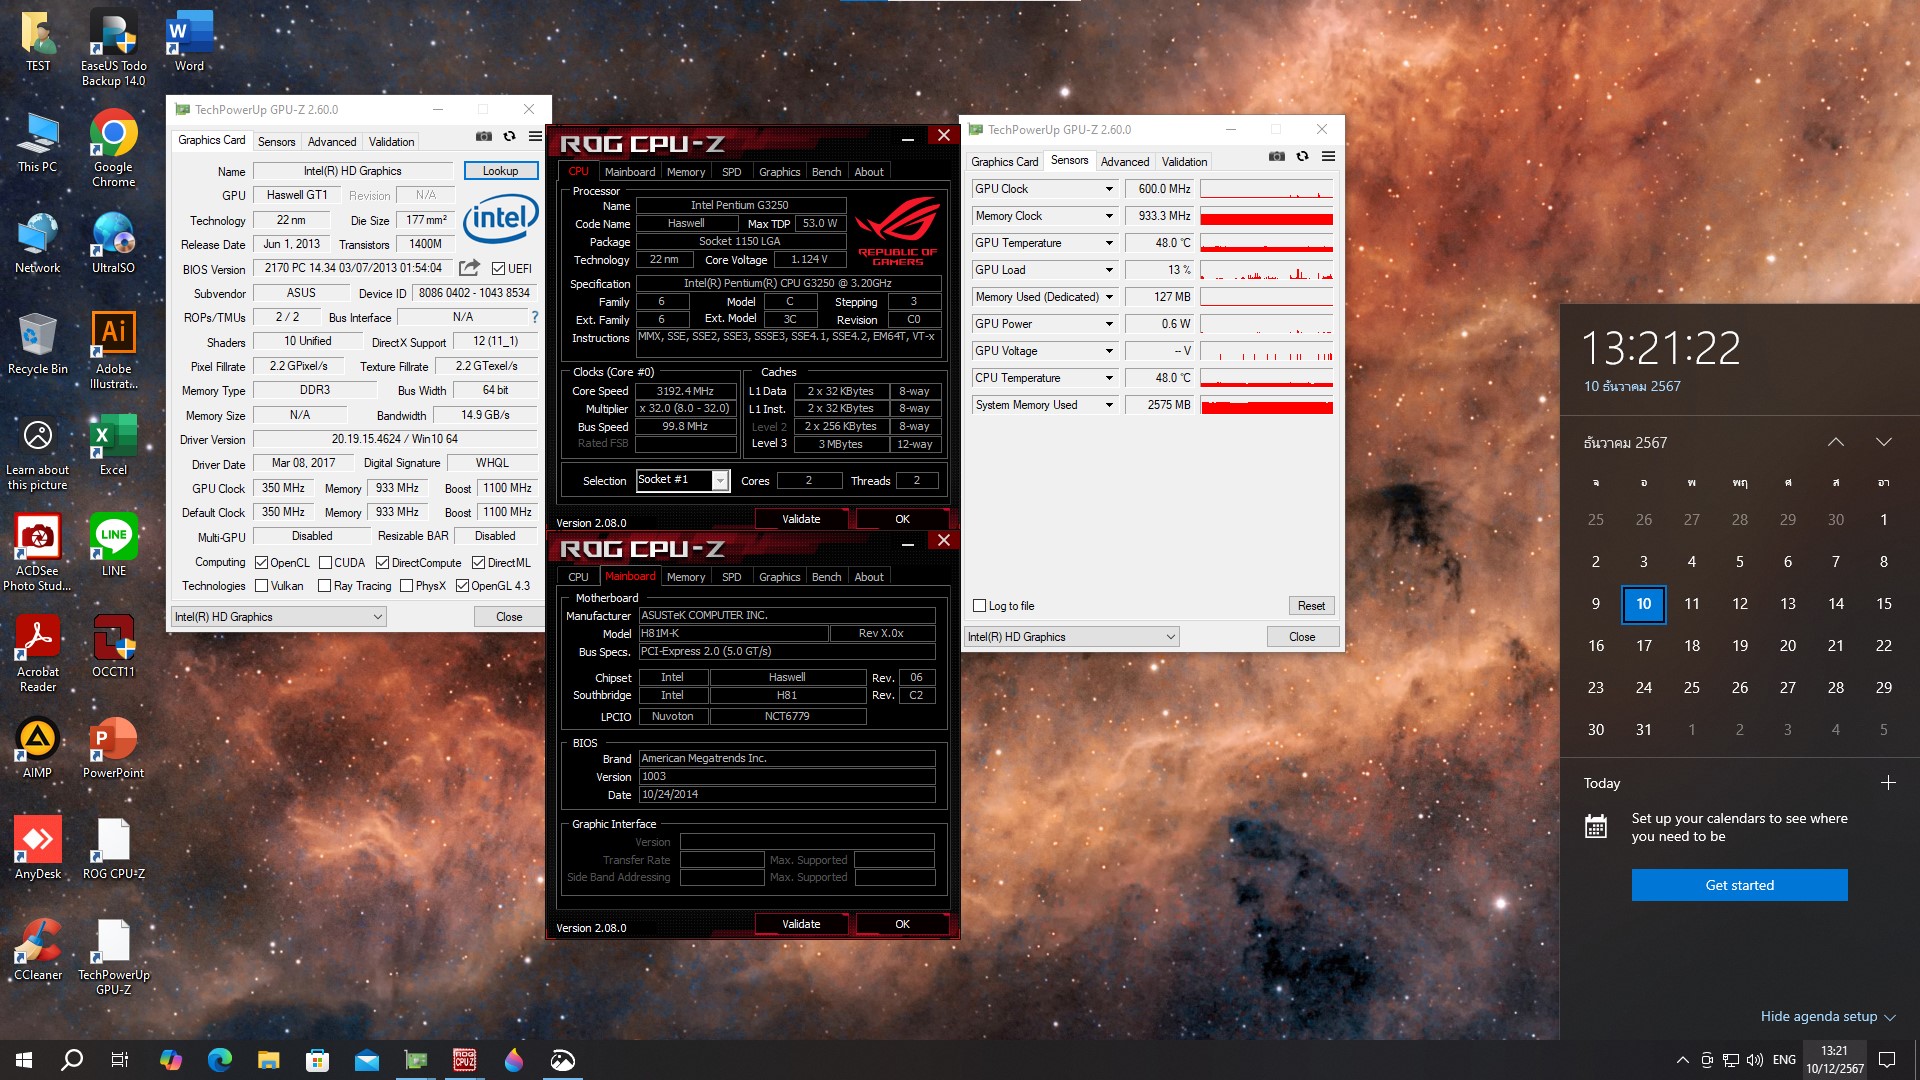Open GPU selector dropdown in Sensors window

(x=1072, y=637)
